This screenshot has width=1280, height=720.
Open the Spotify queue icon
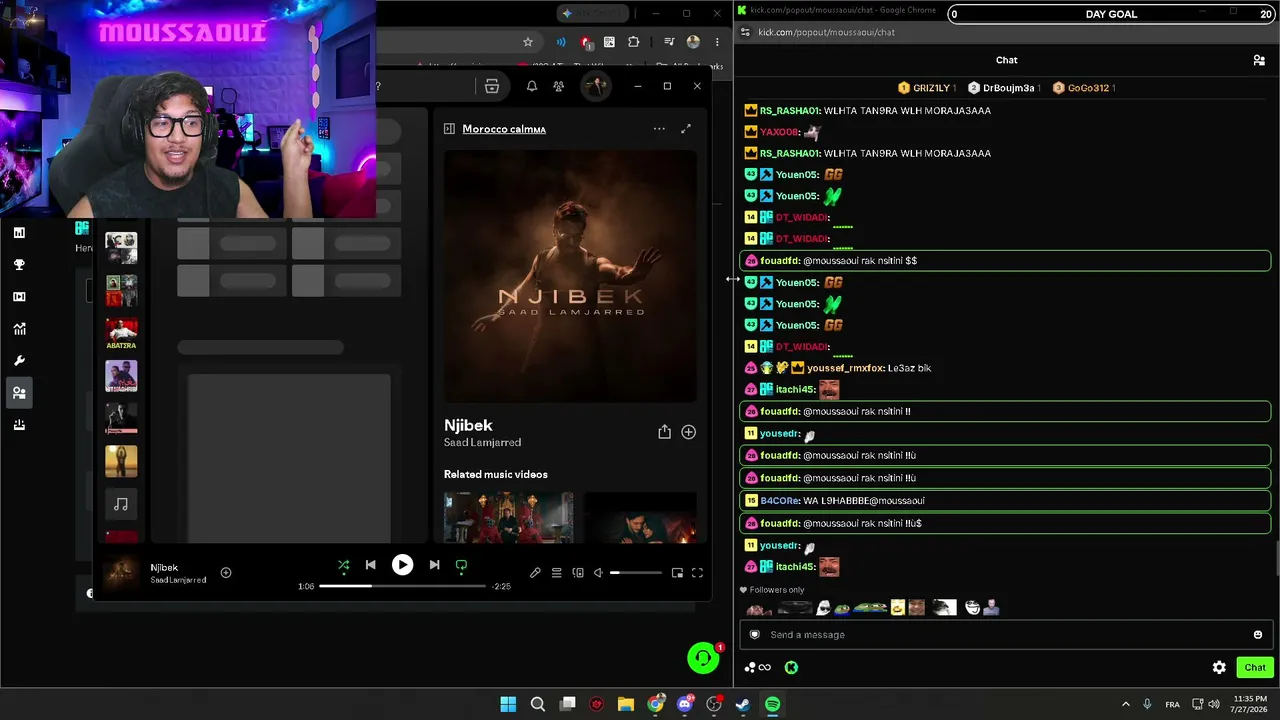pos(556,573)
